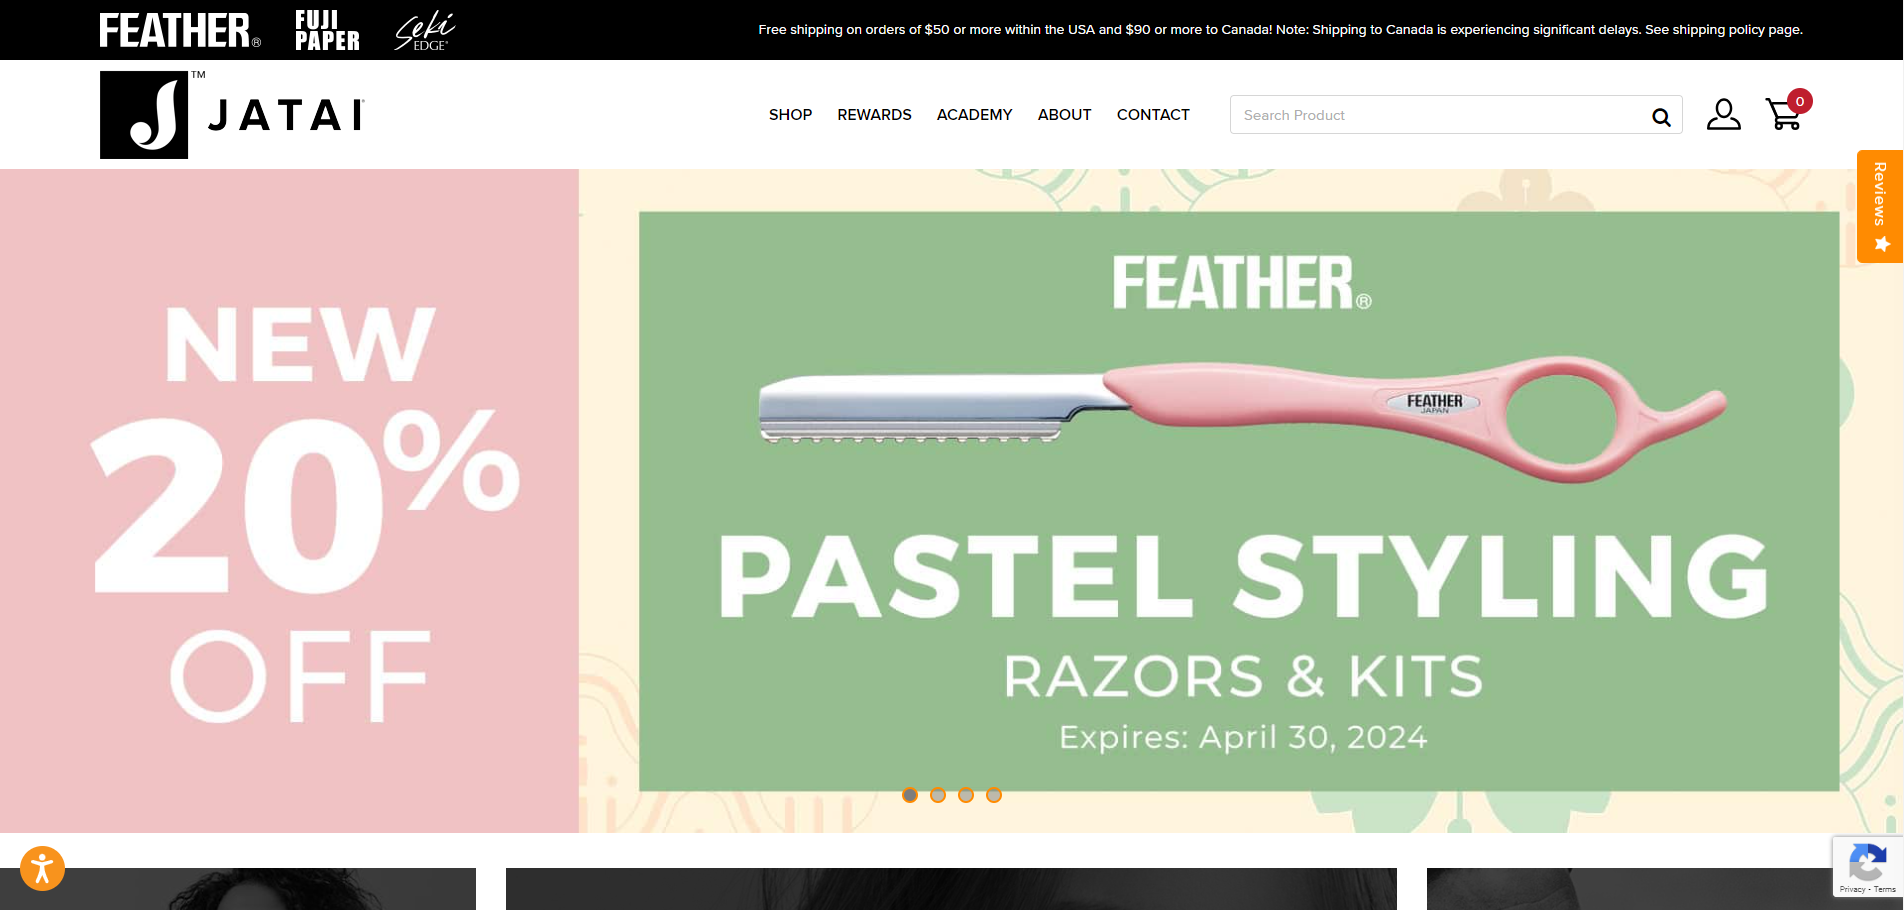This screenshot has width=1904, height=910.
Task: Click the free shipping notice text
Action: tap(1280, 30)
